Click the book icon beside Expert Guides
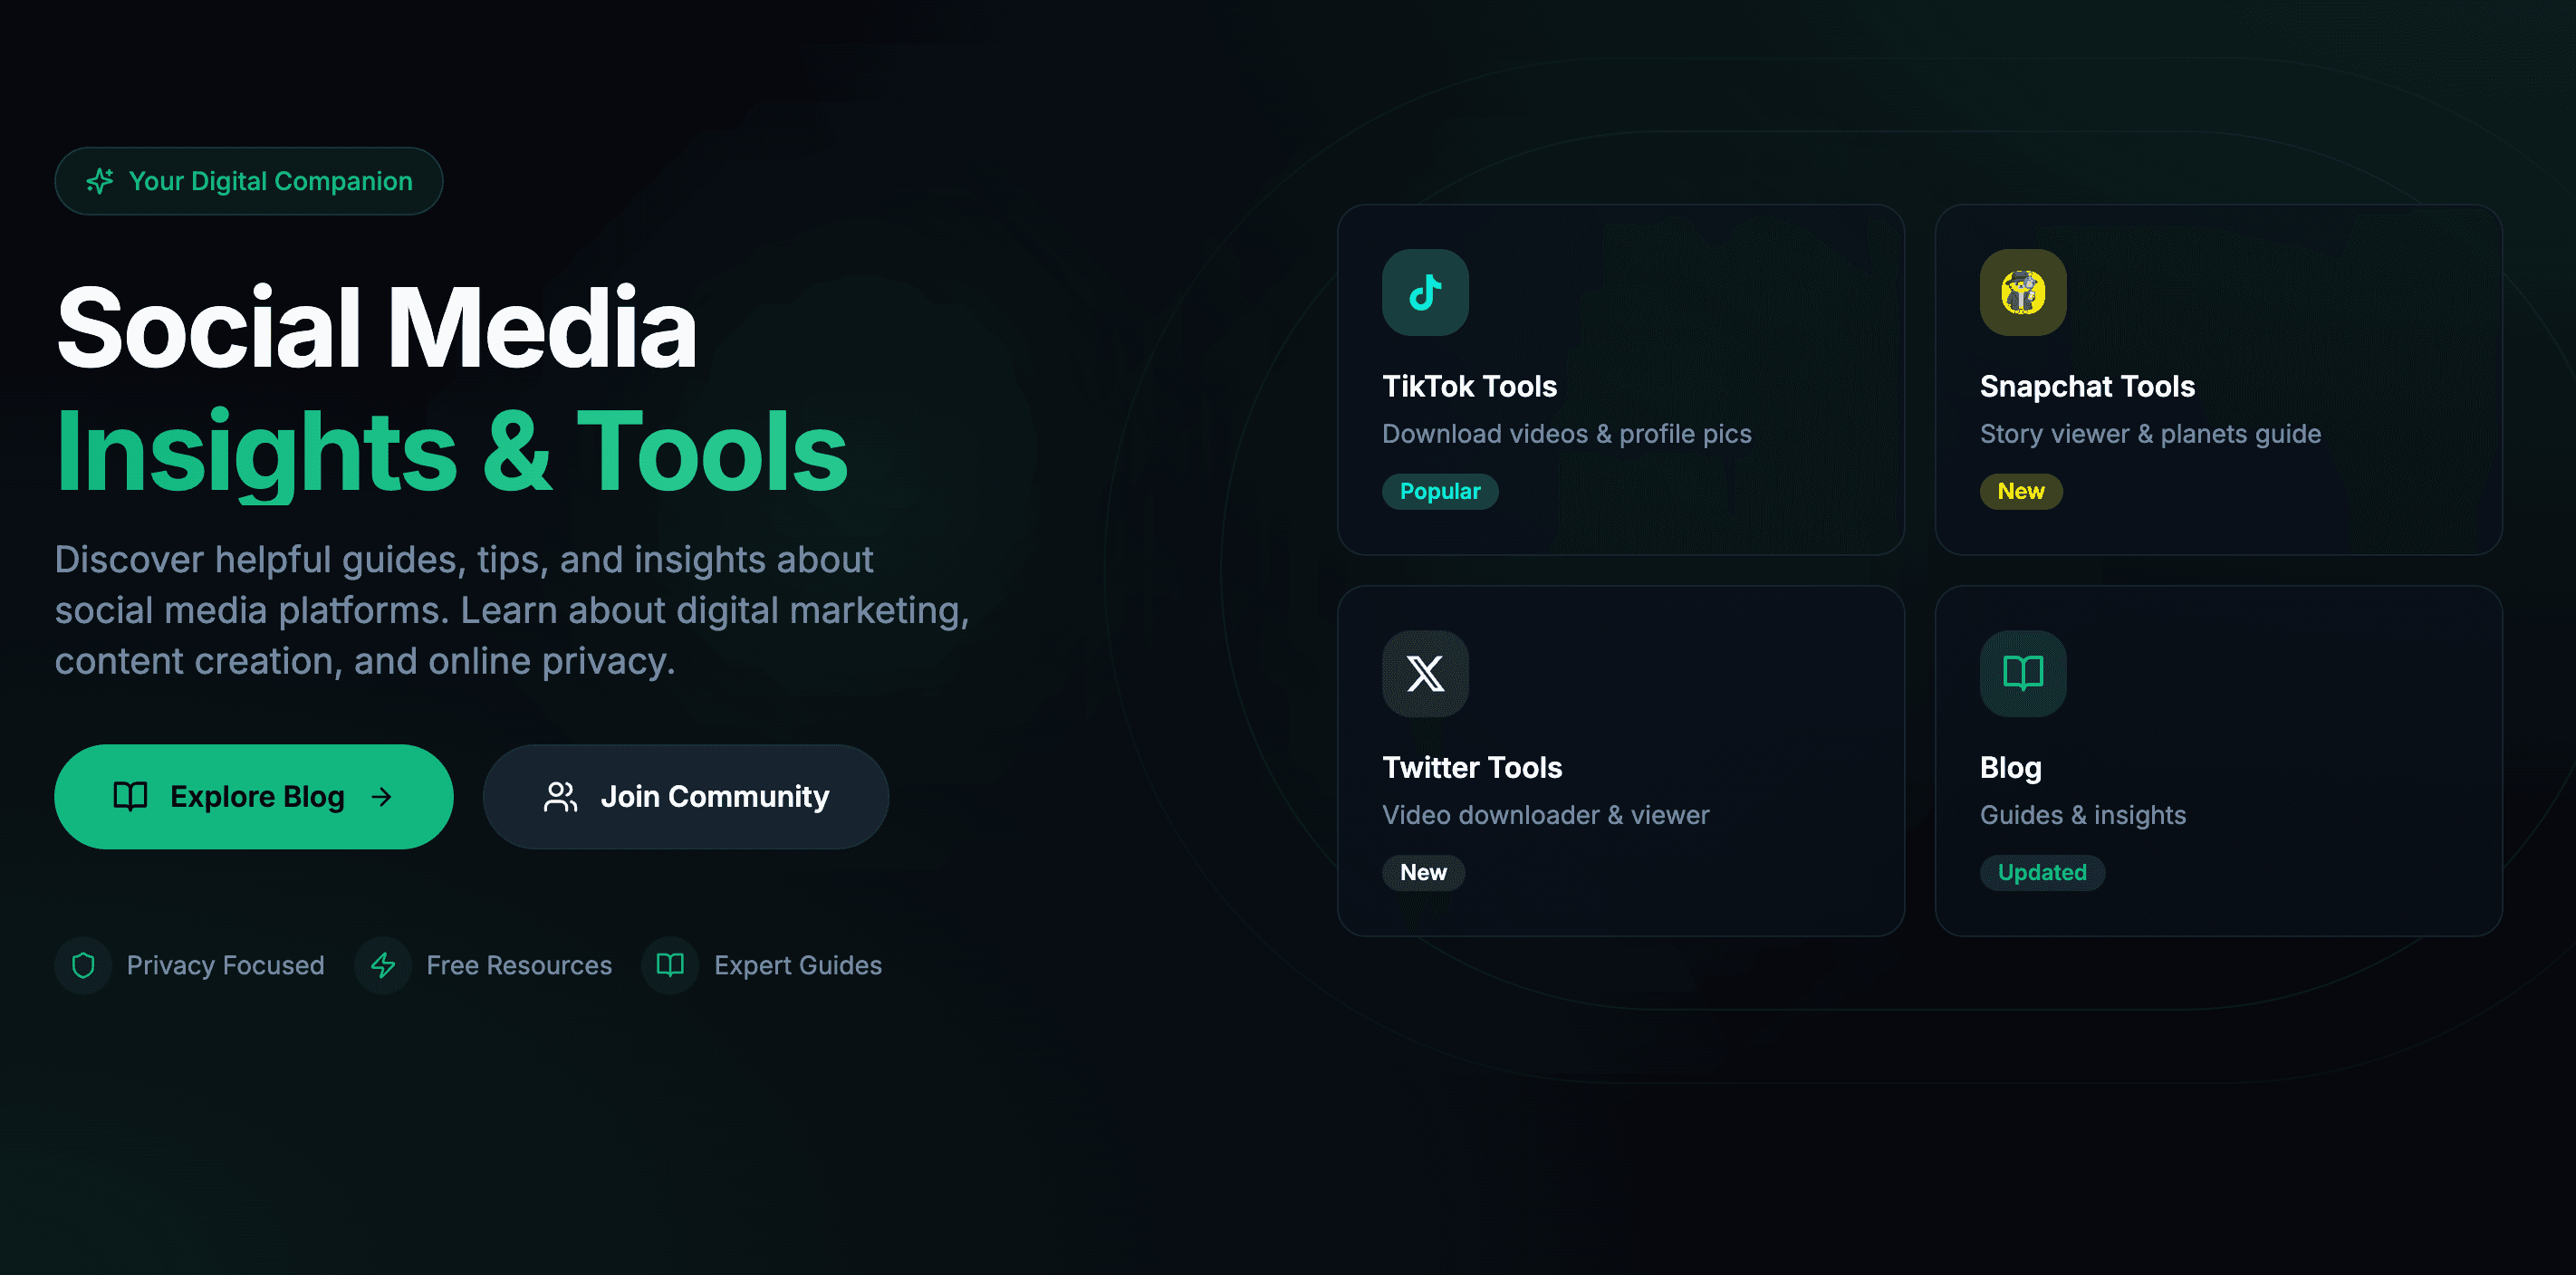This screenshot has width=2576, height=1275. pyautogui.click(x=670, y=965)
